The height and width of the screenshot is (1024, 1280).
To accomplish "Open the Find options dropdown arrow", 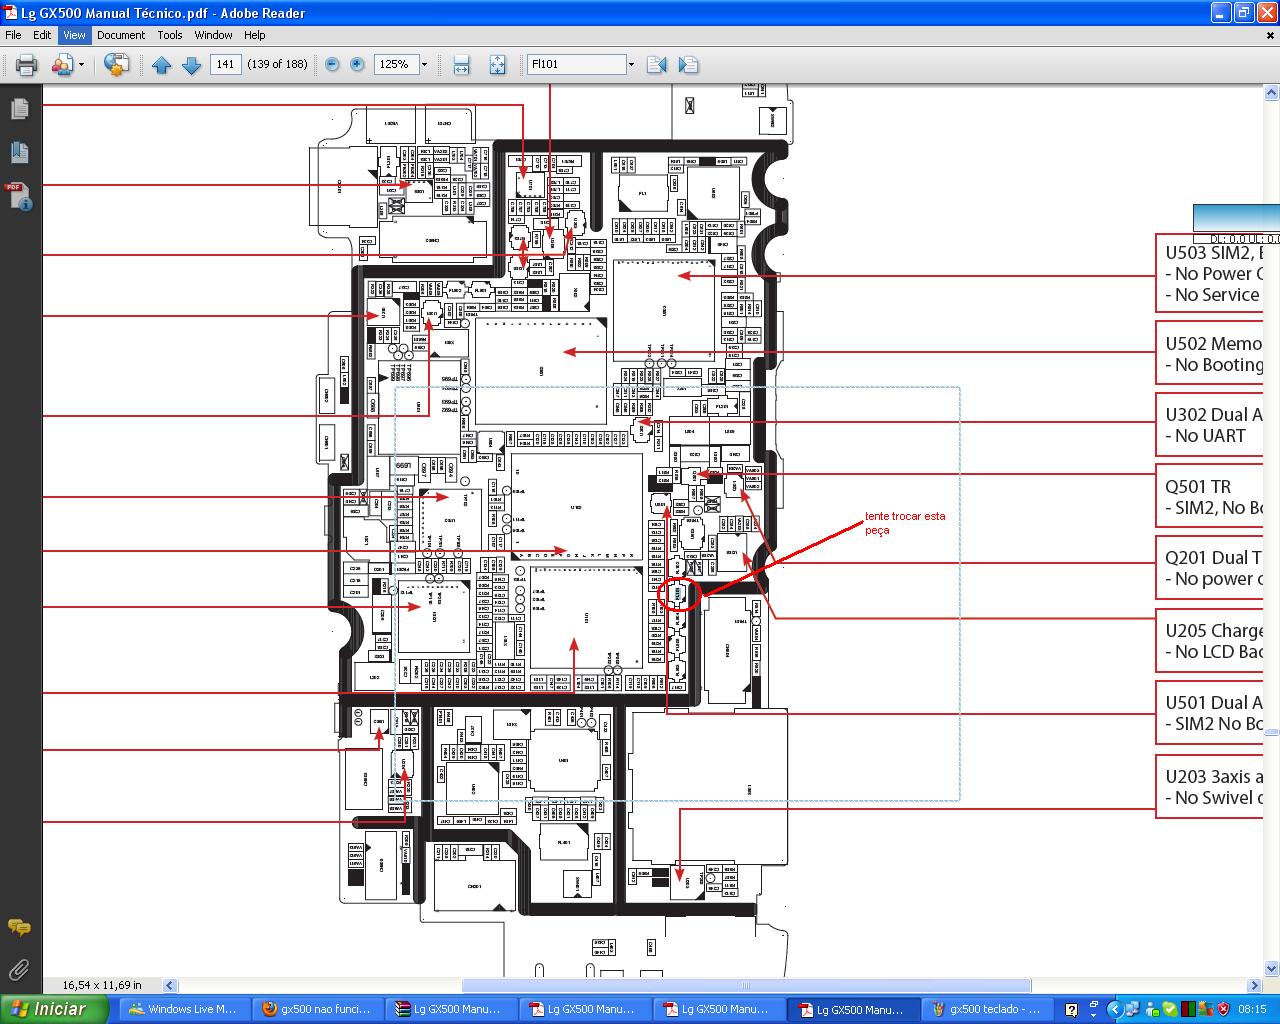I will tap(631, 64).
